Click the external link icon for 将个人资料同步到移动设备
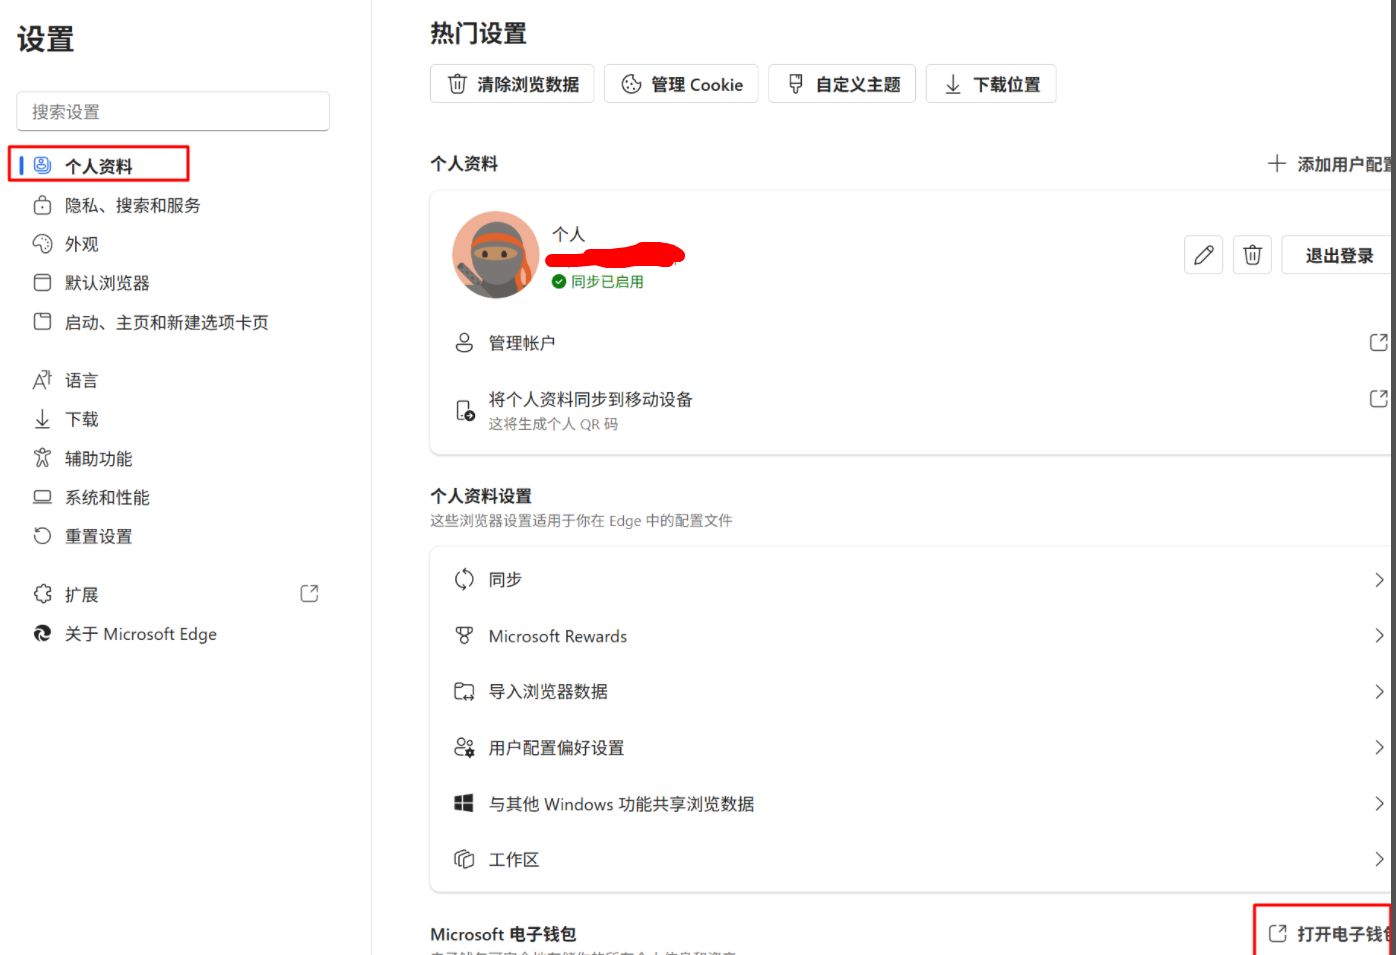Image resolution: width=1396 pixels, height=955 pixels. pos(1379,398)
